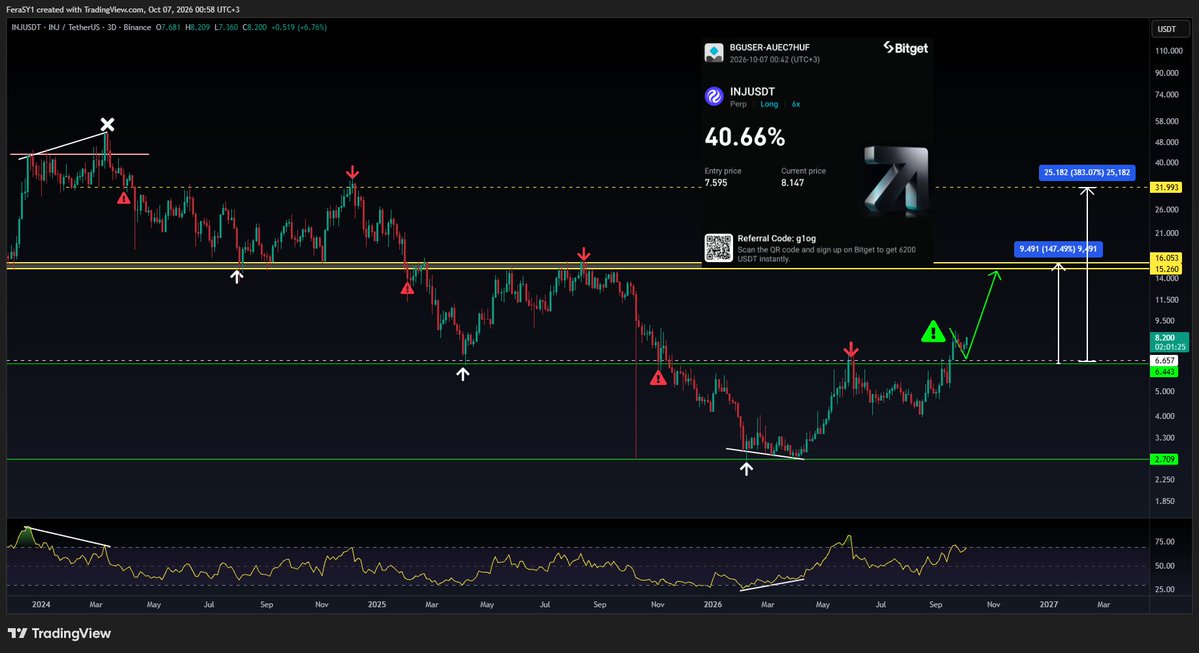The image size is (1199, 653).
Task: Click the 2026-10-07 00:42 card timestamp
Action: coord(775,60)
